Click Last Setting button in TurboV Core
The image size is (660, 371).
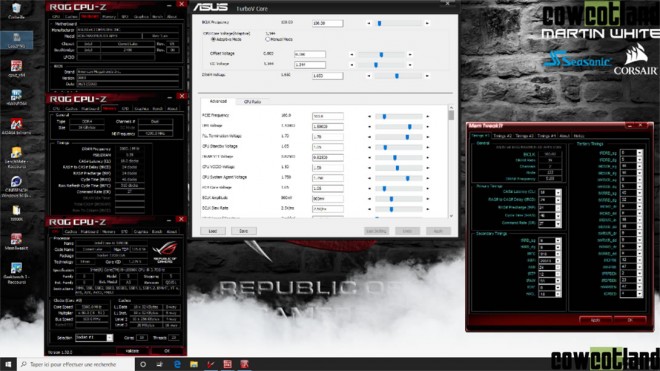376,231
